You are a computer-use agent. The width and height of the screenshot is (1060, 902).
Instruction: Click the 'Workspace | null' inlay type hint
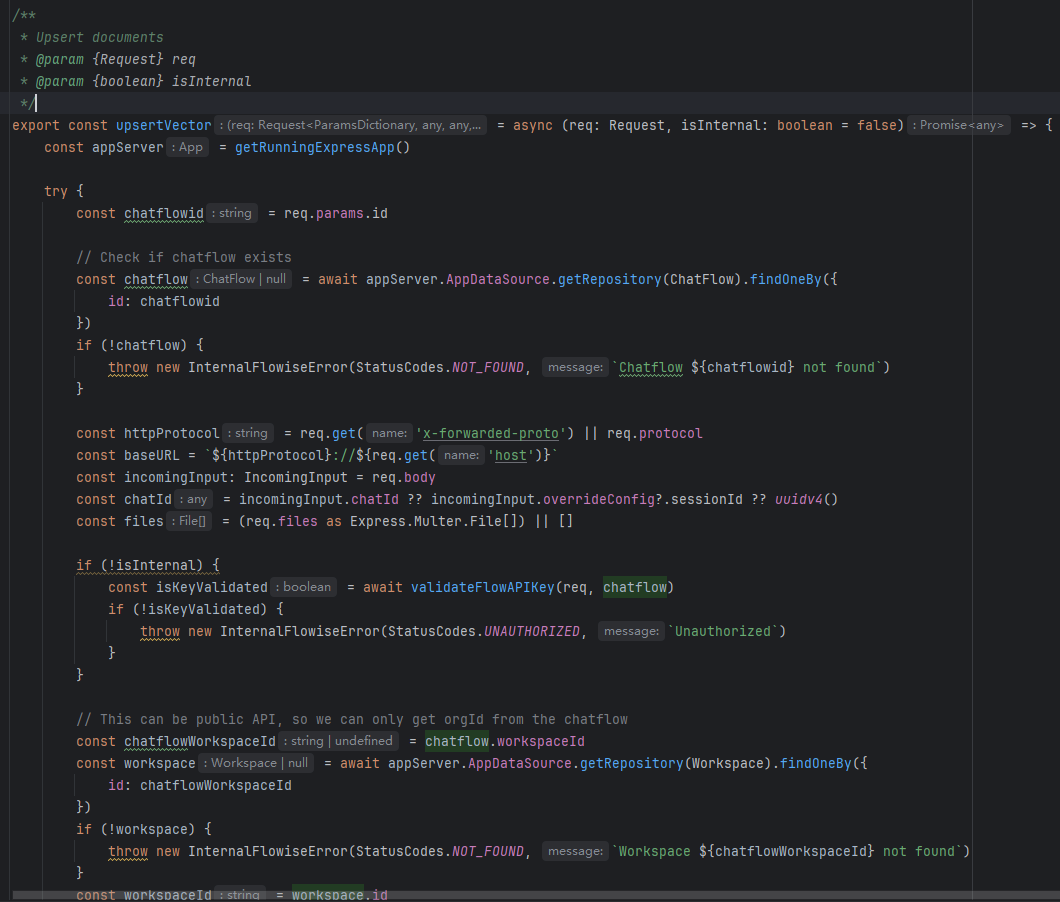[256, 763]
